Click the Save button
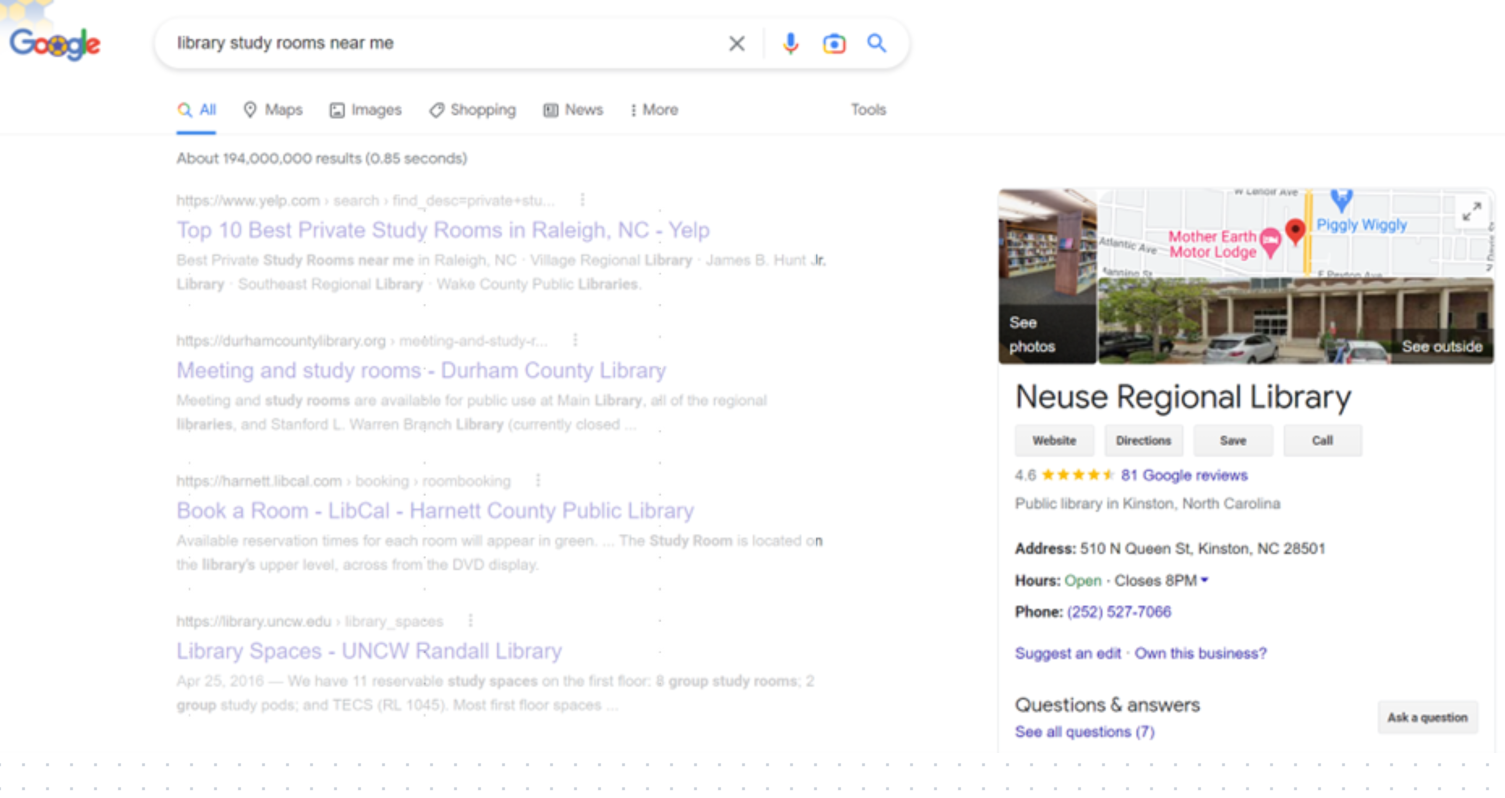The height and width of the screenshot is (798, 1505). [x=1233, y=441]
